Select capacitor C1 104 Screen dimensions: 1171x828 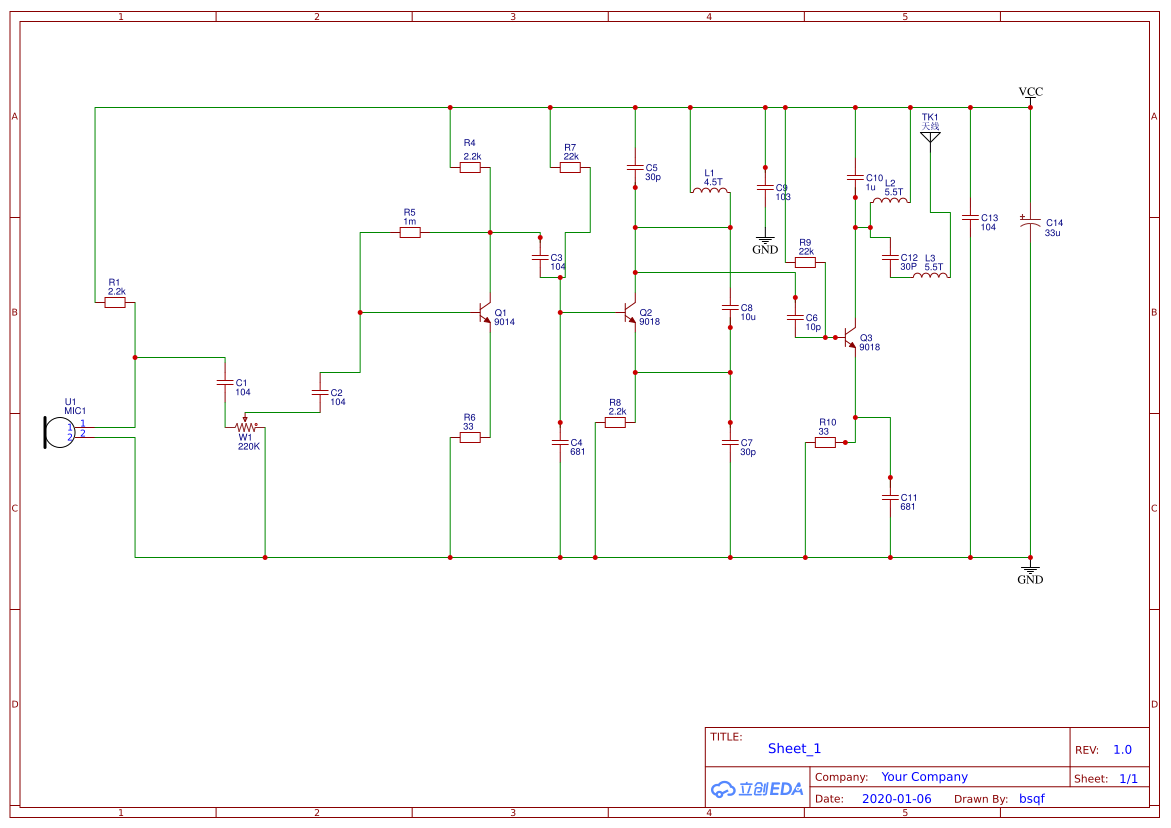click(x=225, y=382)
